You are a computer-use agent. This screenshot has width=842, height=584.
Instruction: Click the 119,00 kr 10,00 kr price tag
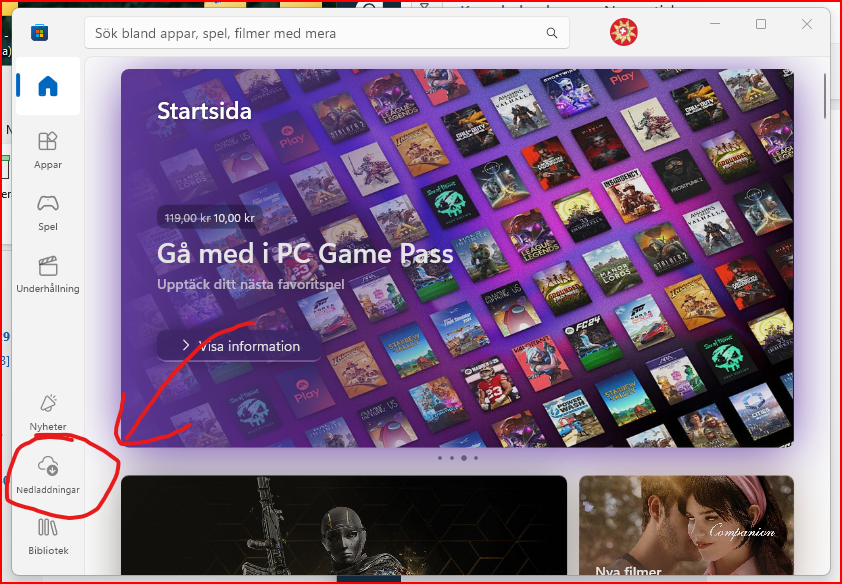(x=209, y=218)
